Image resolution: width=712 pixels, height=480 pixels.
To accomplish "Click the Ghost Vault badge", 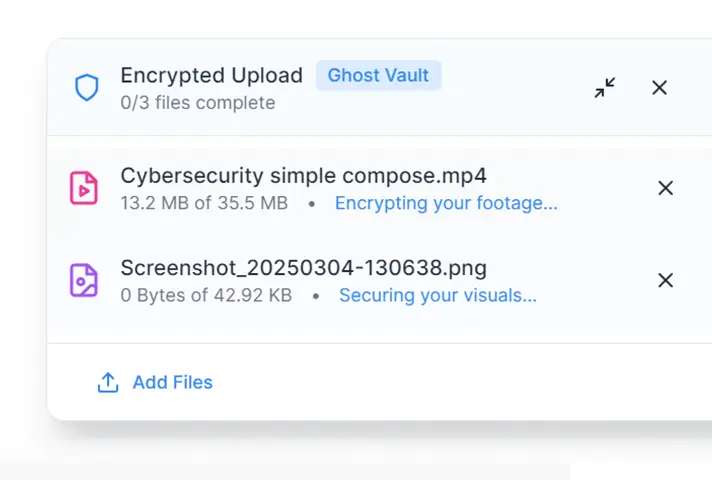I will coord(378,75).
